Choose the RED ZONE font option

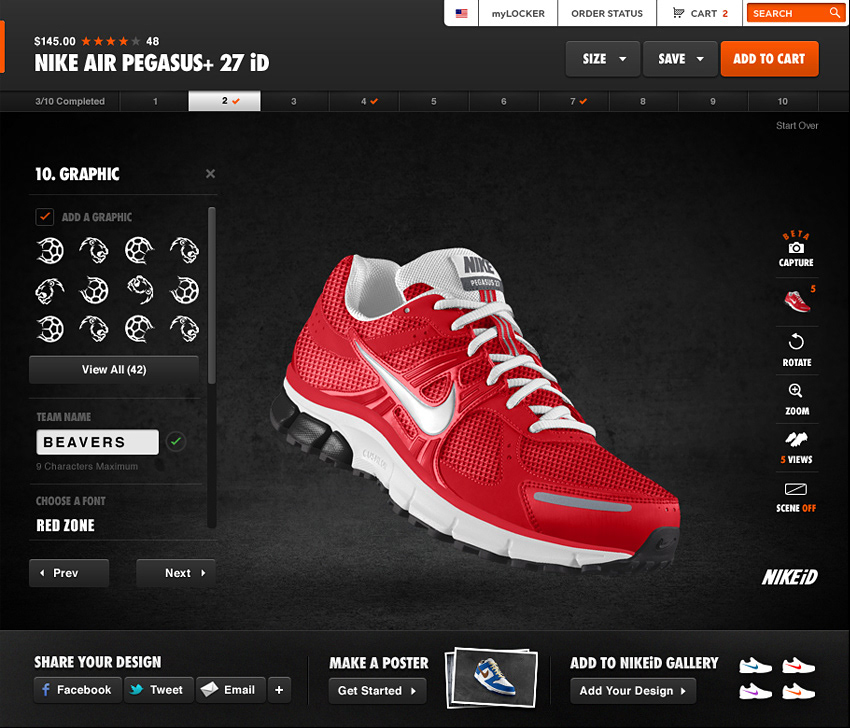[66, 525]
